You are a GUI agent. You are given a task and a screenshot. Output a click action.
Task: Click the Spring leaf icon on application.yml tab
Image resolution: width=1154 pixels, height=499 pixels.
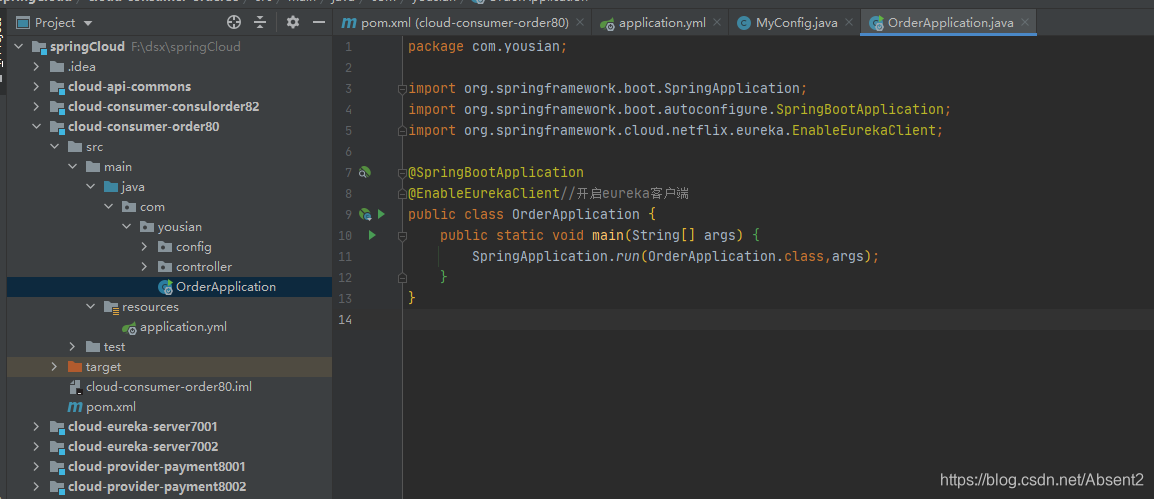tap(607, 24)
